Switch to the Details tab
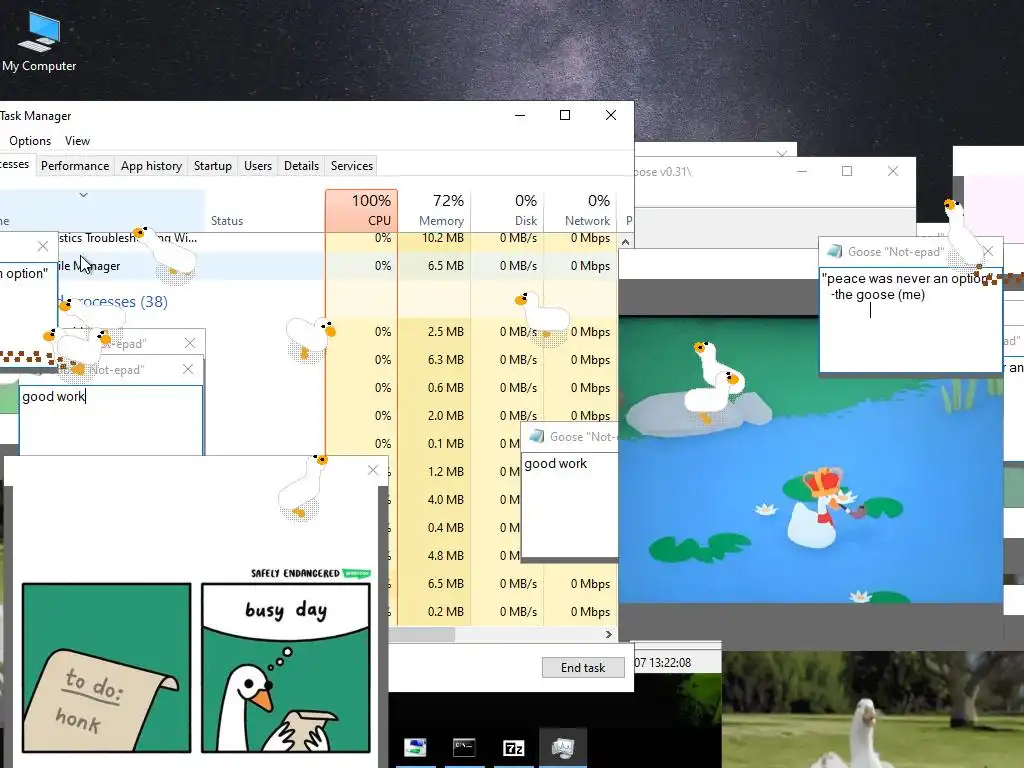1024x768 pixels. 301,166
